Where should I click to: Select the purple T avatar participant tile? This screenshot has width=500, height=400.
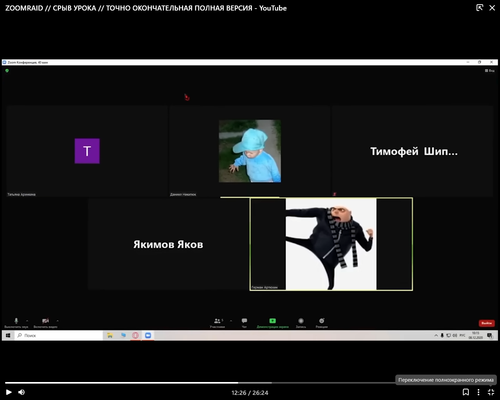(x=87, y=151)
